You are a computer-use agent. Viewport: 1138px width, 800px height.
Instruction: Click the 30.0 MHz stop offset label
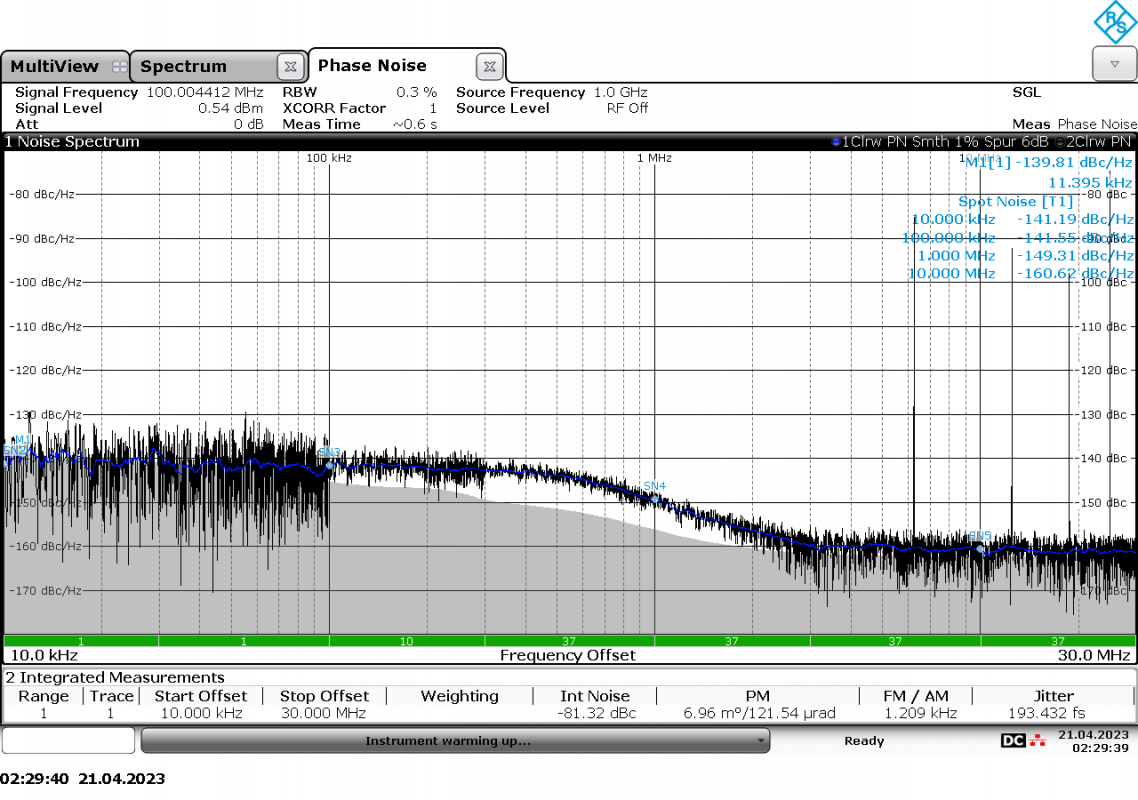pyautogui.click(x=1094, y=656)
